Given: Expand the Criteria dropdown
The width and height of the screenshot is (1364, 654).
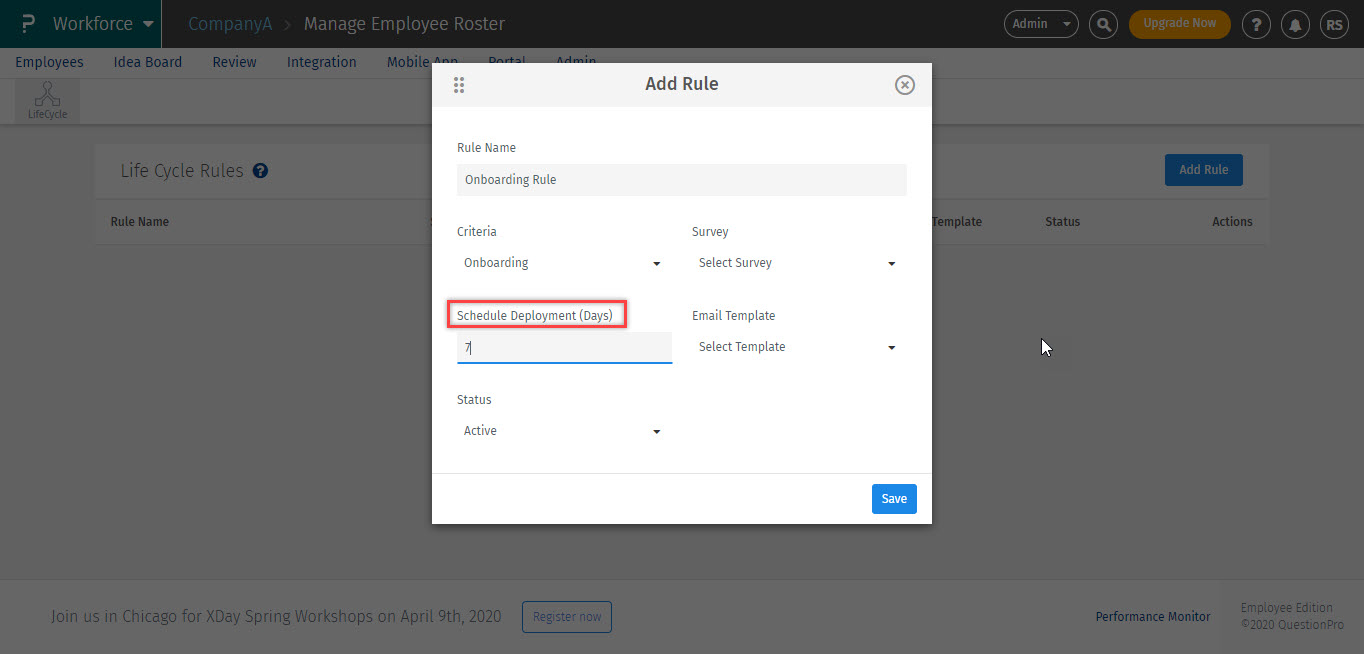Looking at the screenshot, I should pyautogui.click(x=562, y=263).
